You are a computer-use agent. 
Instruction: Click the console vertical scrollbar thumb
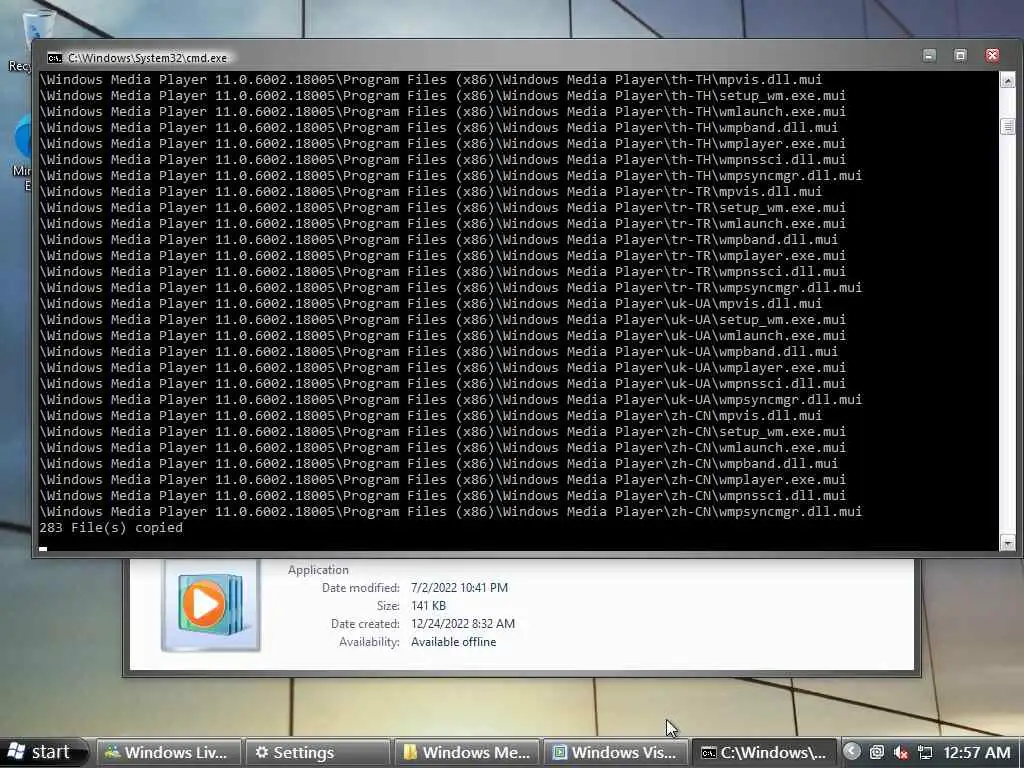pos(1007,126)
